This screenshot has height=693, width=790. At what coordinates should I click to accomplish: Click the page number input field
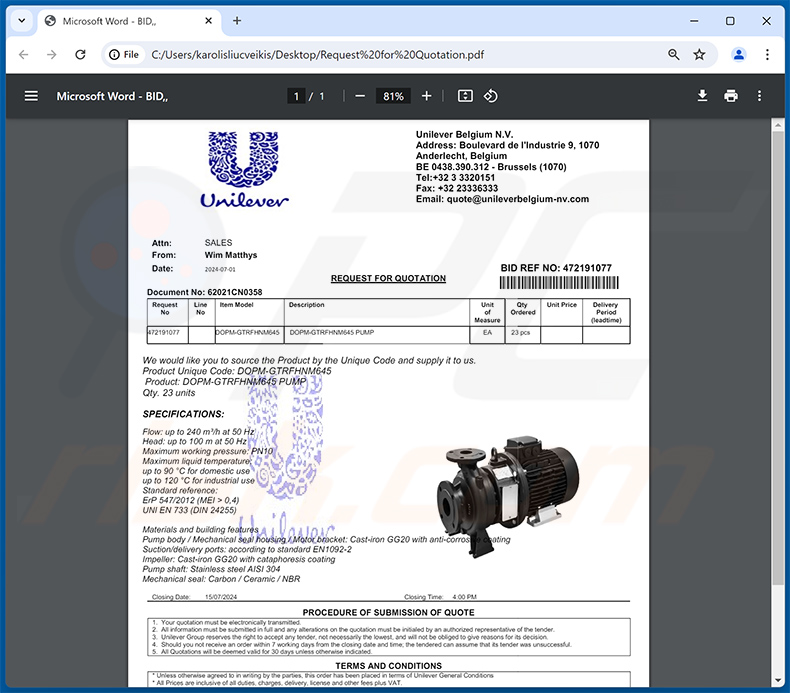point(296,96)
